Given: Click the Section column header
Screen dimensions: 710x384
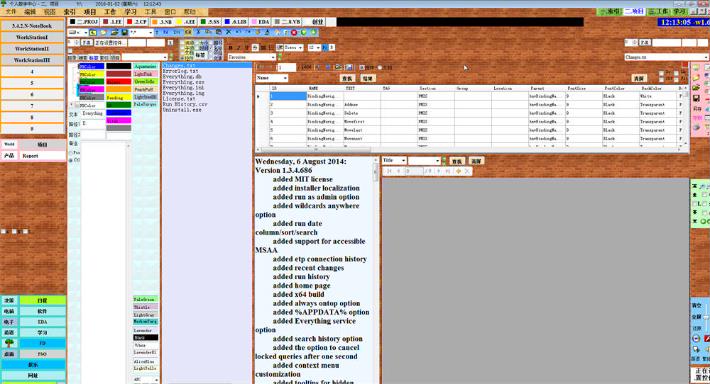Looking at the screenshot, I should pyautogui.click(x=436, y=88).
